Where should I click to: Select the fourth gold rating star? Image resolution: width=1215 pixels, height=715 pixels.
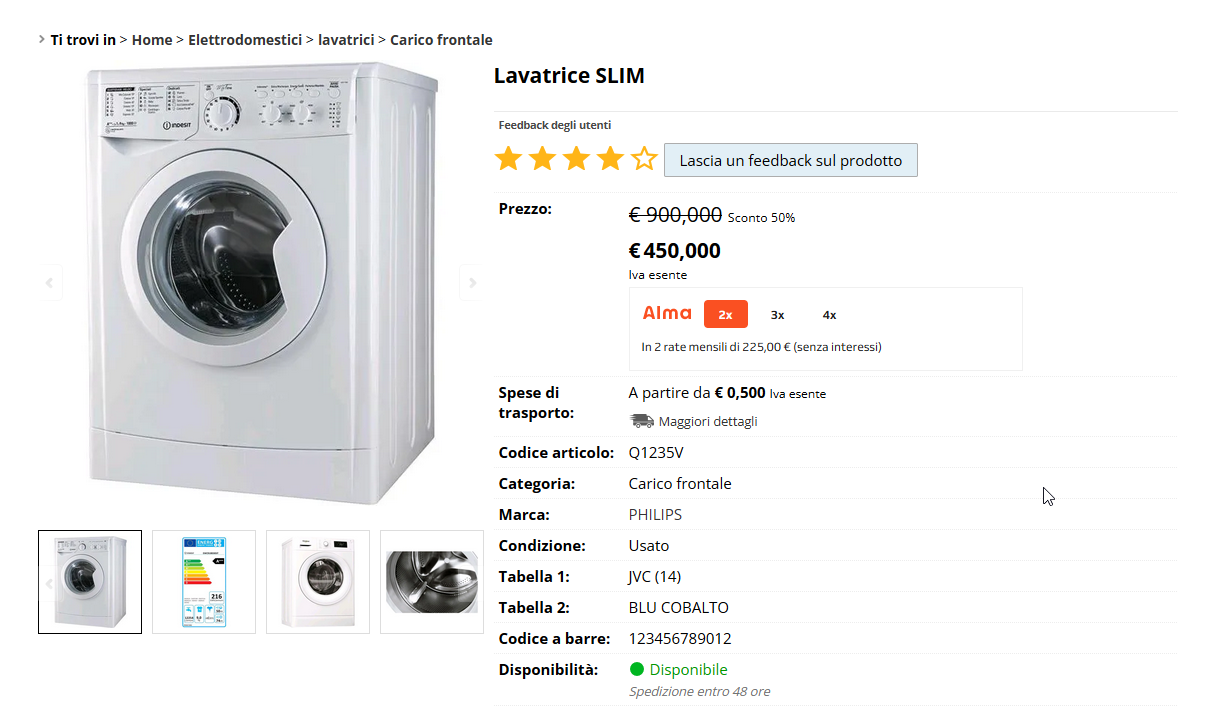pyautogui.click(x=610, y=158)
